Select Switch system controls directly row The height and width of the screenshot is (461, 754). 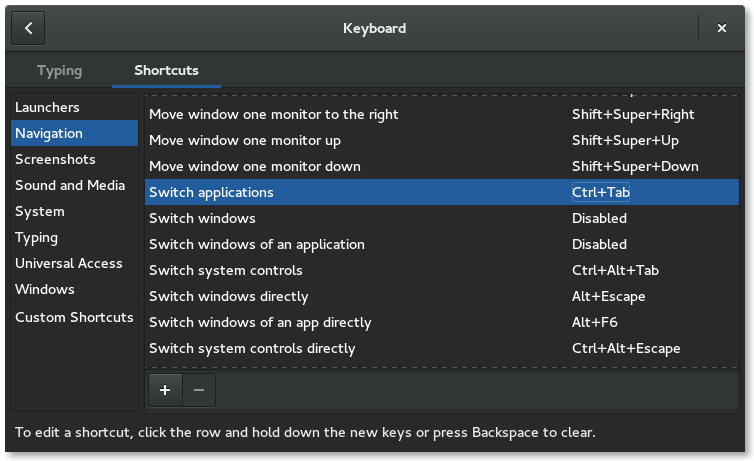click(x=252, y=348)
